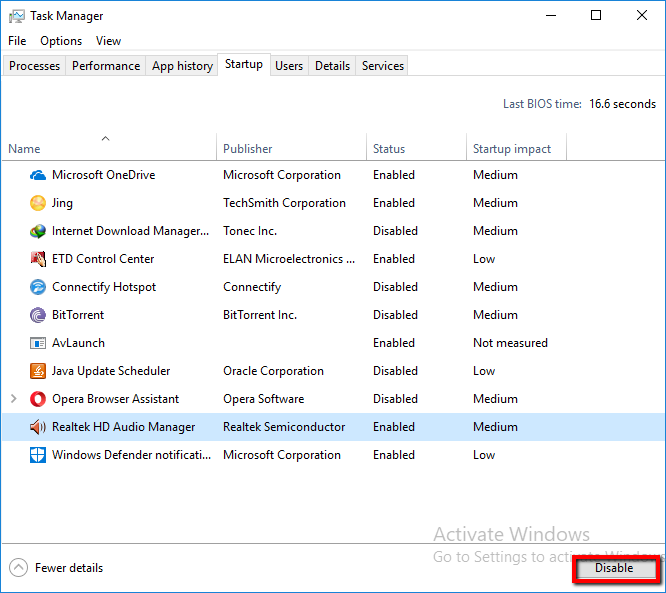Click the Realtek Semiconductor publisher cell
Screen dimensions: 666x593
click(284, 427)
